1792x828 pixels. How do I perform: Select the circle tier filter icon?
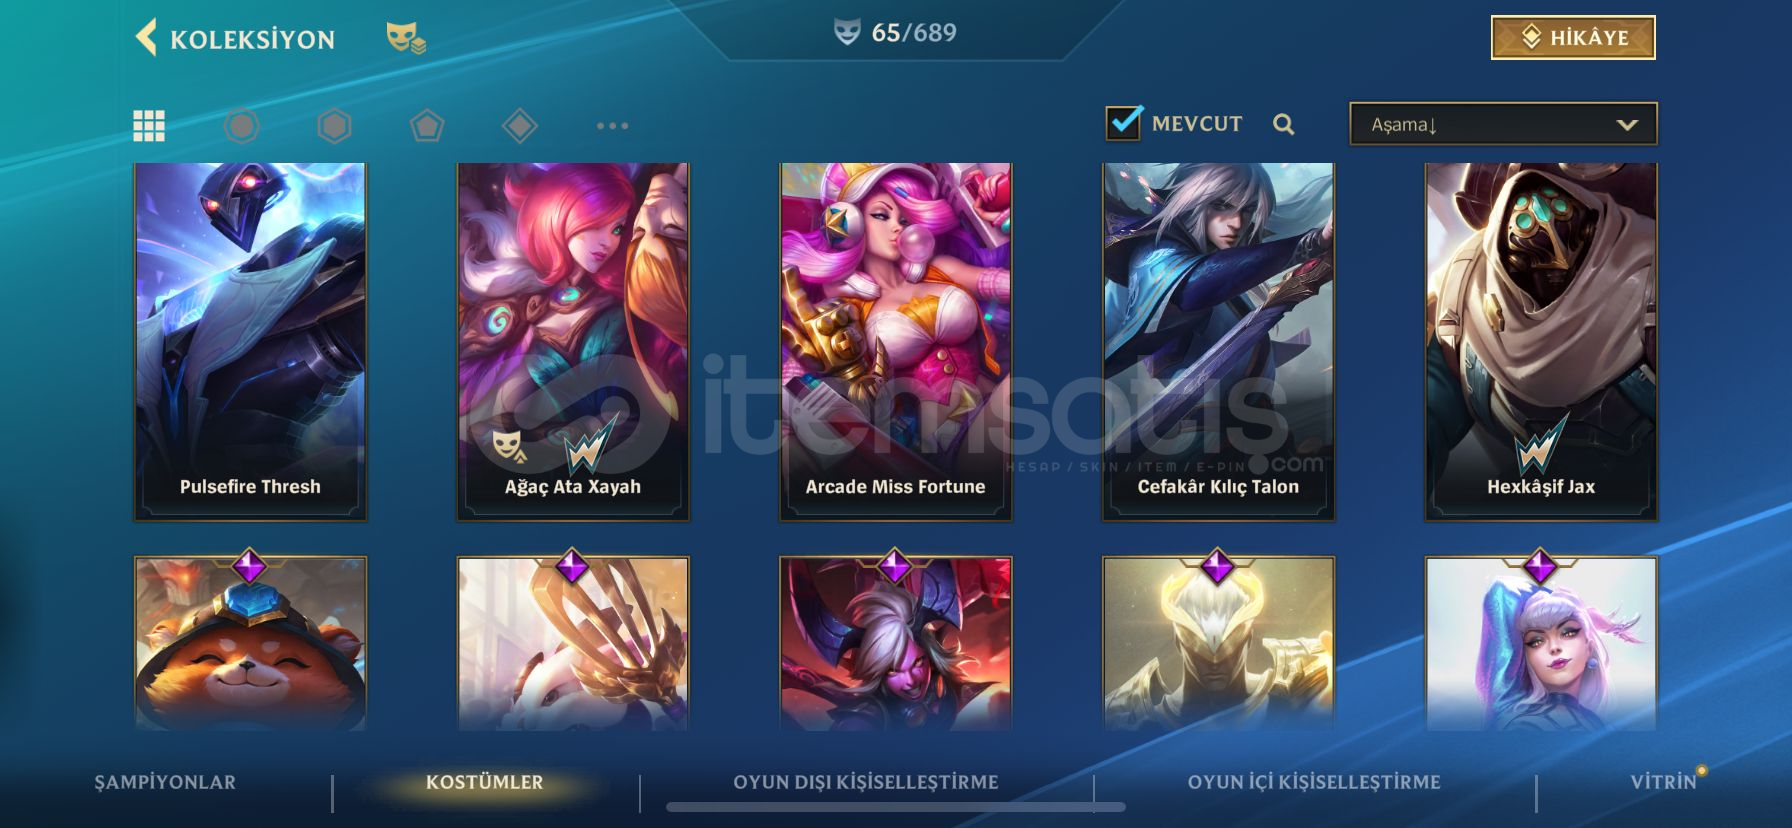pos(241,126)
